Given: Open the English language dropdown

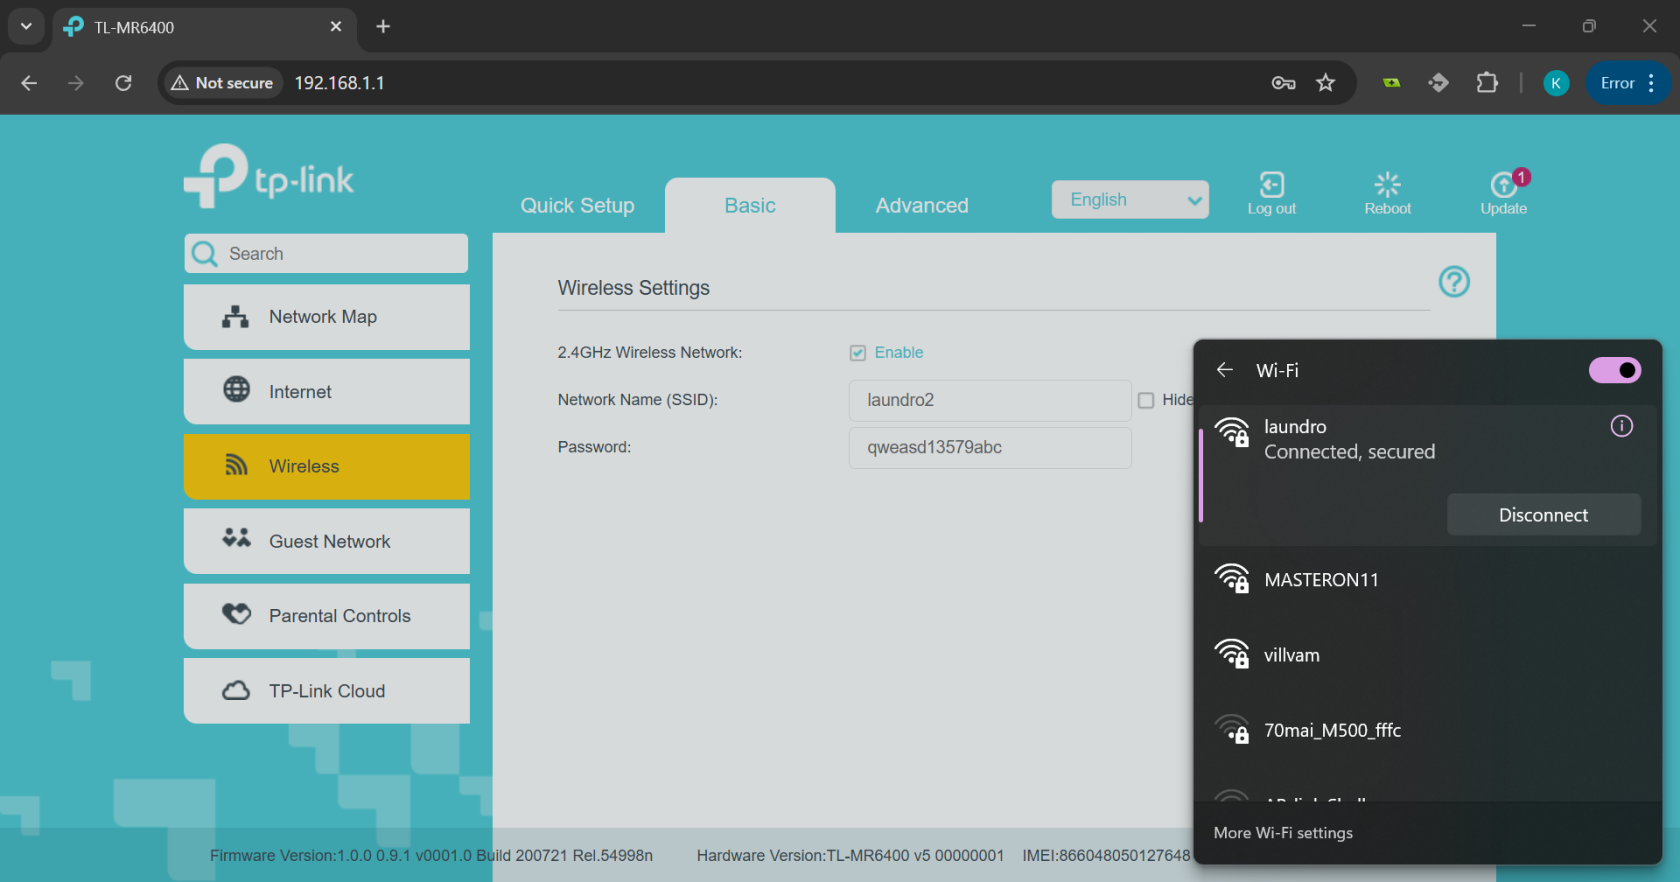Looking at the screenshot, I should tap(1130, 200).
